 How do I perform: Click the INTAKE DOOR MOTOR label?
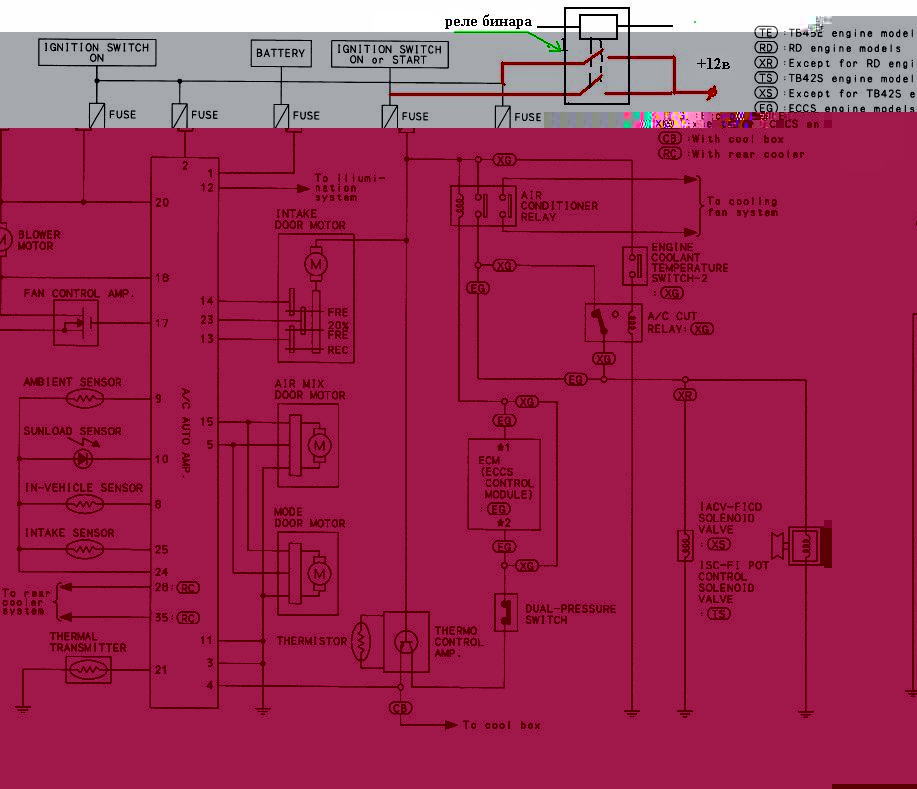click(x=311, y=219)
